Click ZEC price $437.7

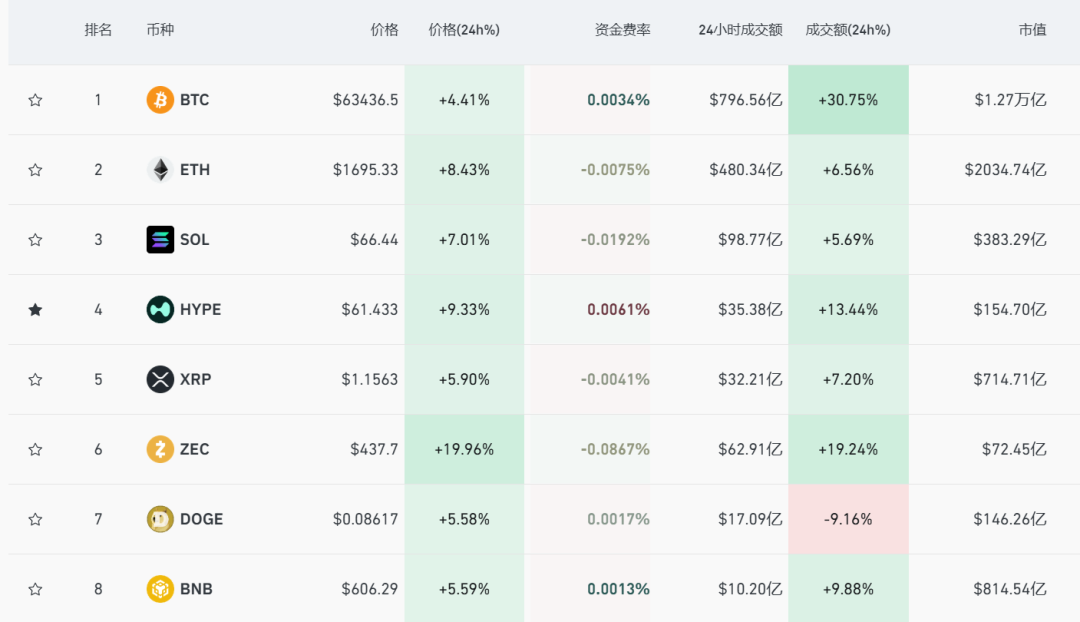pyautogui.click(x=374, y=449)
